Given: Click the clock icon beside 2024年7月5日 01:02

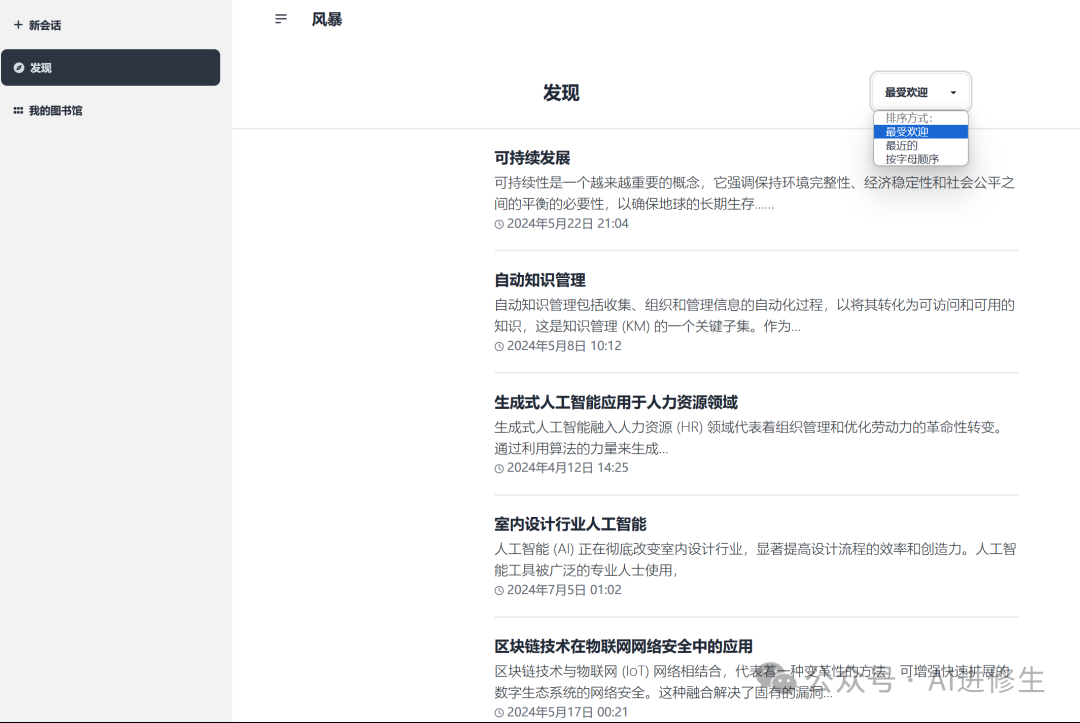Looking at the screenshot, I should (x=499, y=590).
